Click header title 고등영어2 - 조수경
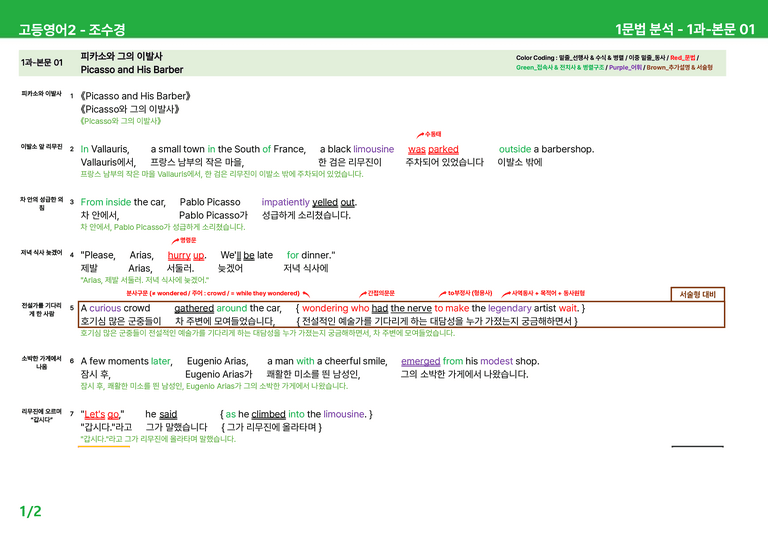The height and width of the screenshot is (543, 768). tap(72, 29)
